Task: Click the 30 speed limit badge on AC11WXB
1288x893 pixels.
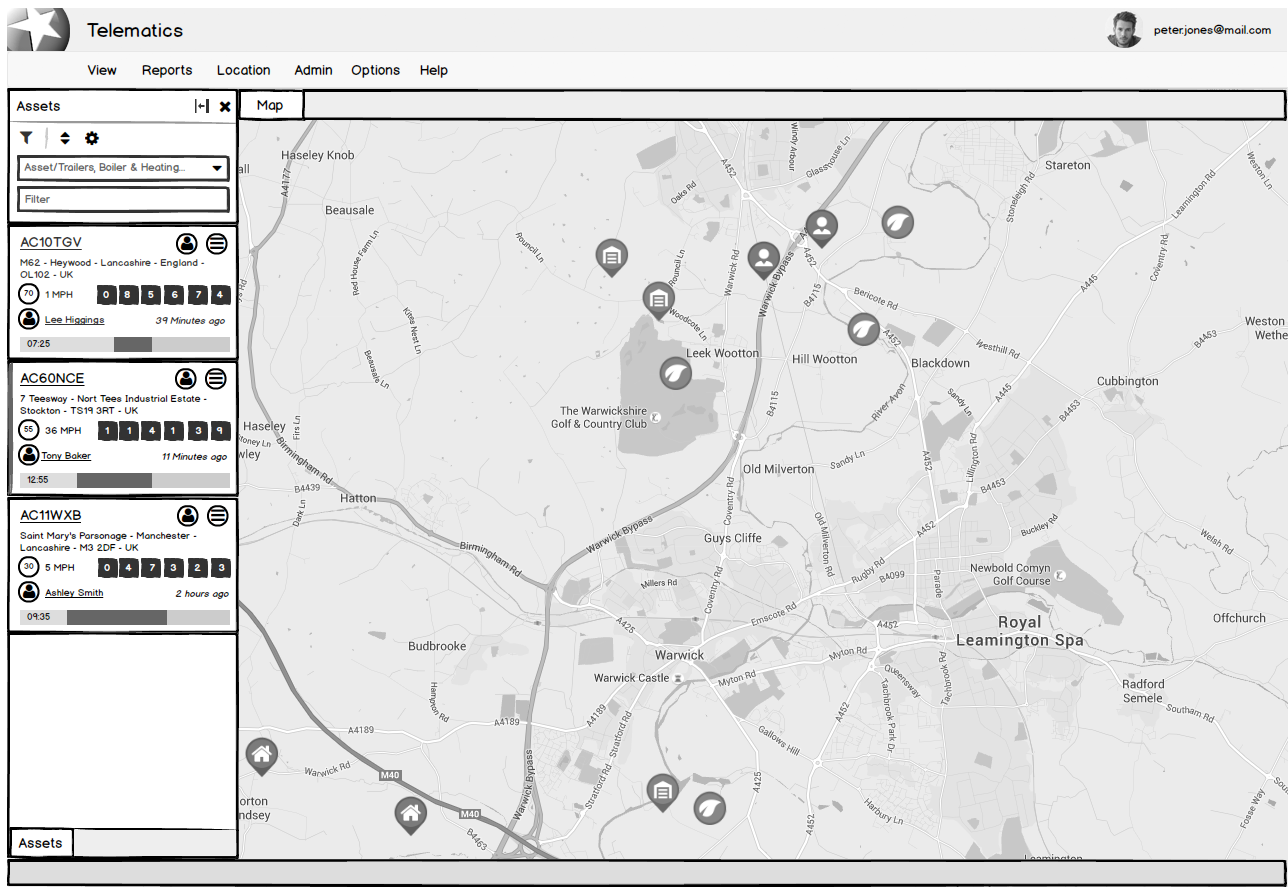Action: (x=29, y=567)
